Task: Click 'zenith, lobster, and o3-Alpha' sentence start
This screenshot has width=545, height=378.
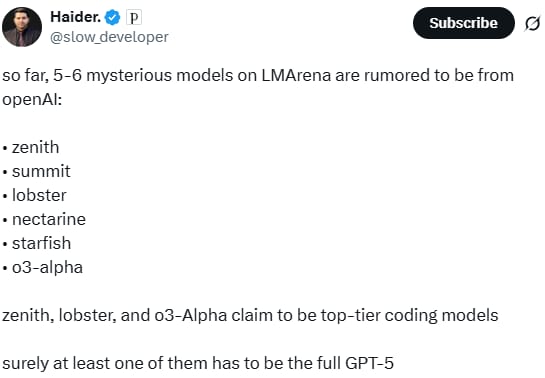Action: tap(114, 315)
